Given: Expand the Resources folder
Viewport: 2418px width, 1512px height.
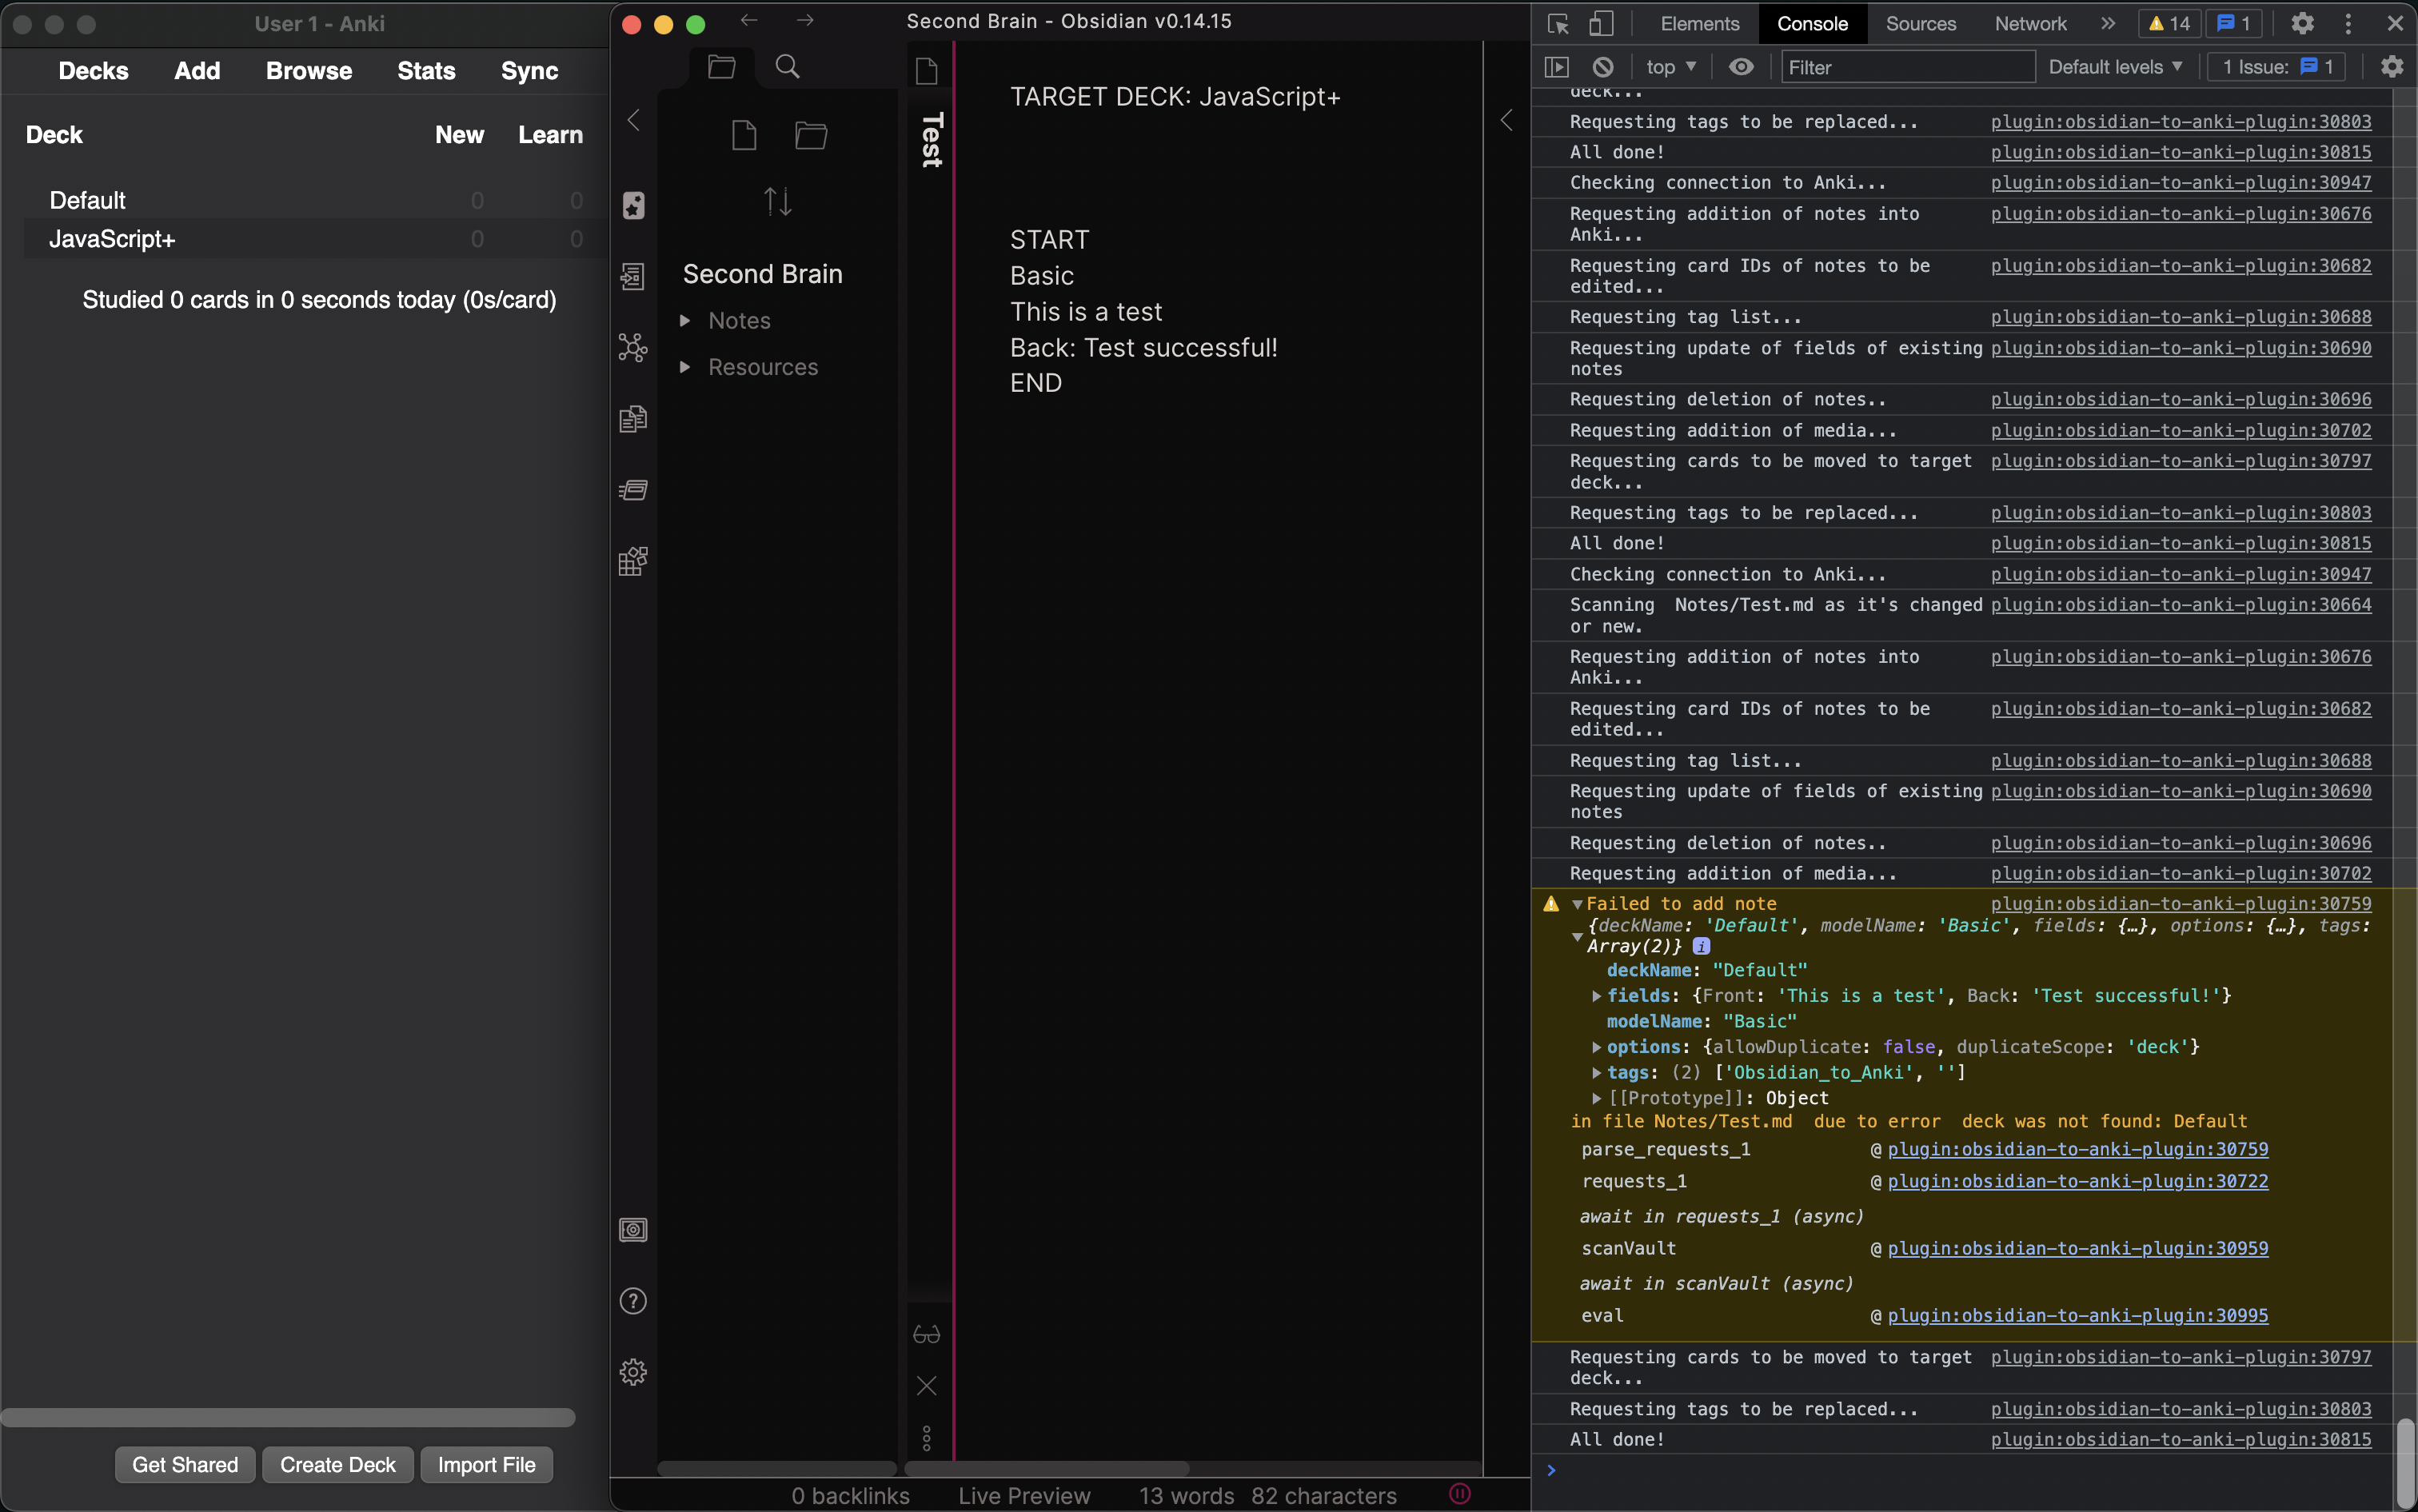Looking at the screenshot, I should click(685, 367).
